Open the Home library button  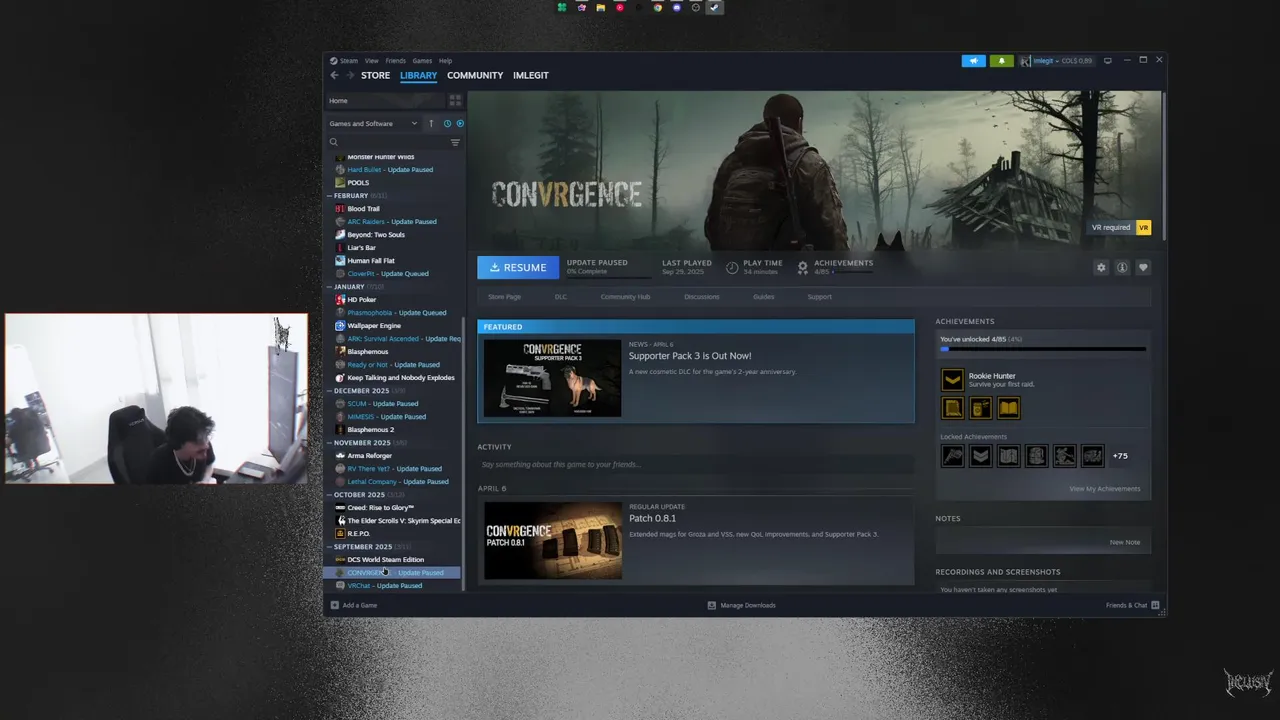(x=385, y=100)
